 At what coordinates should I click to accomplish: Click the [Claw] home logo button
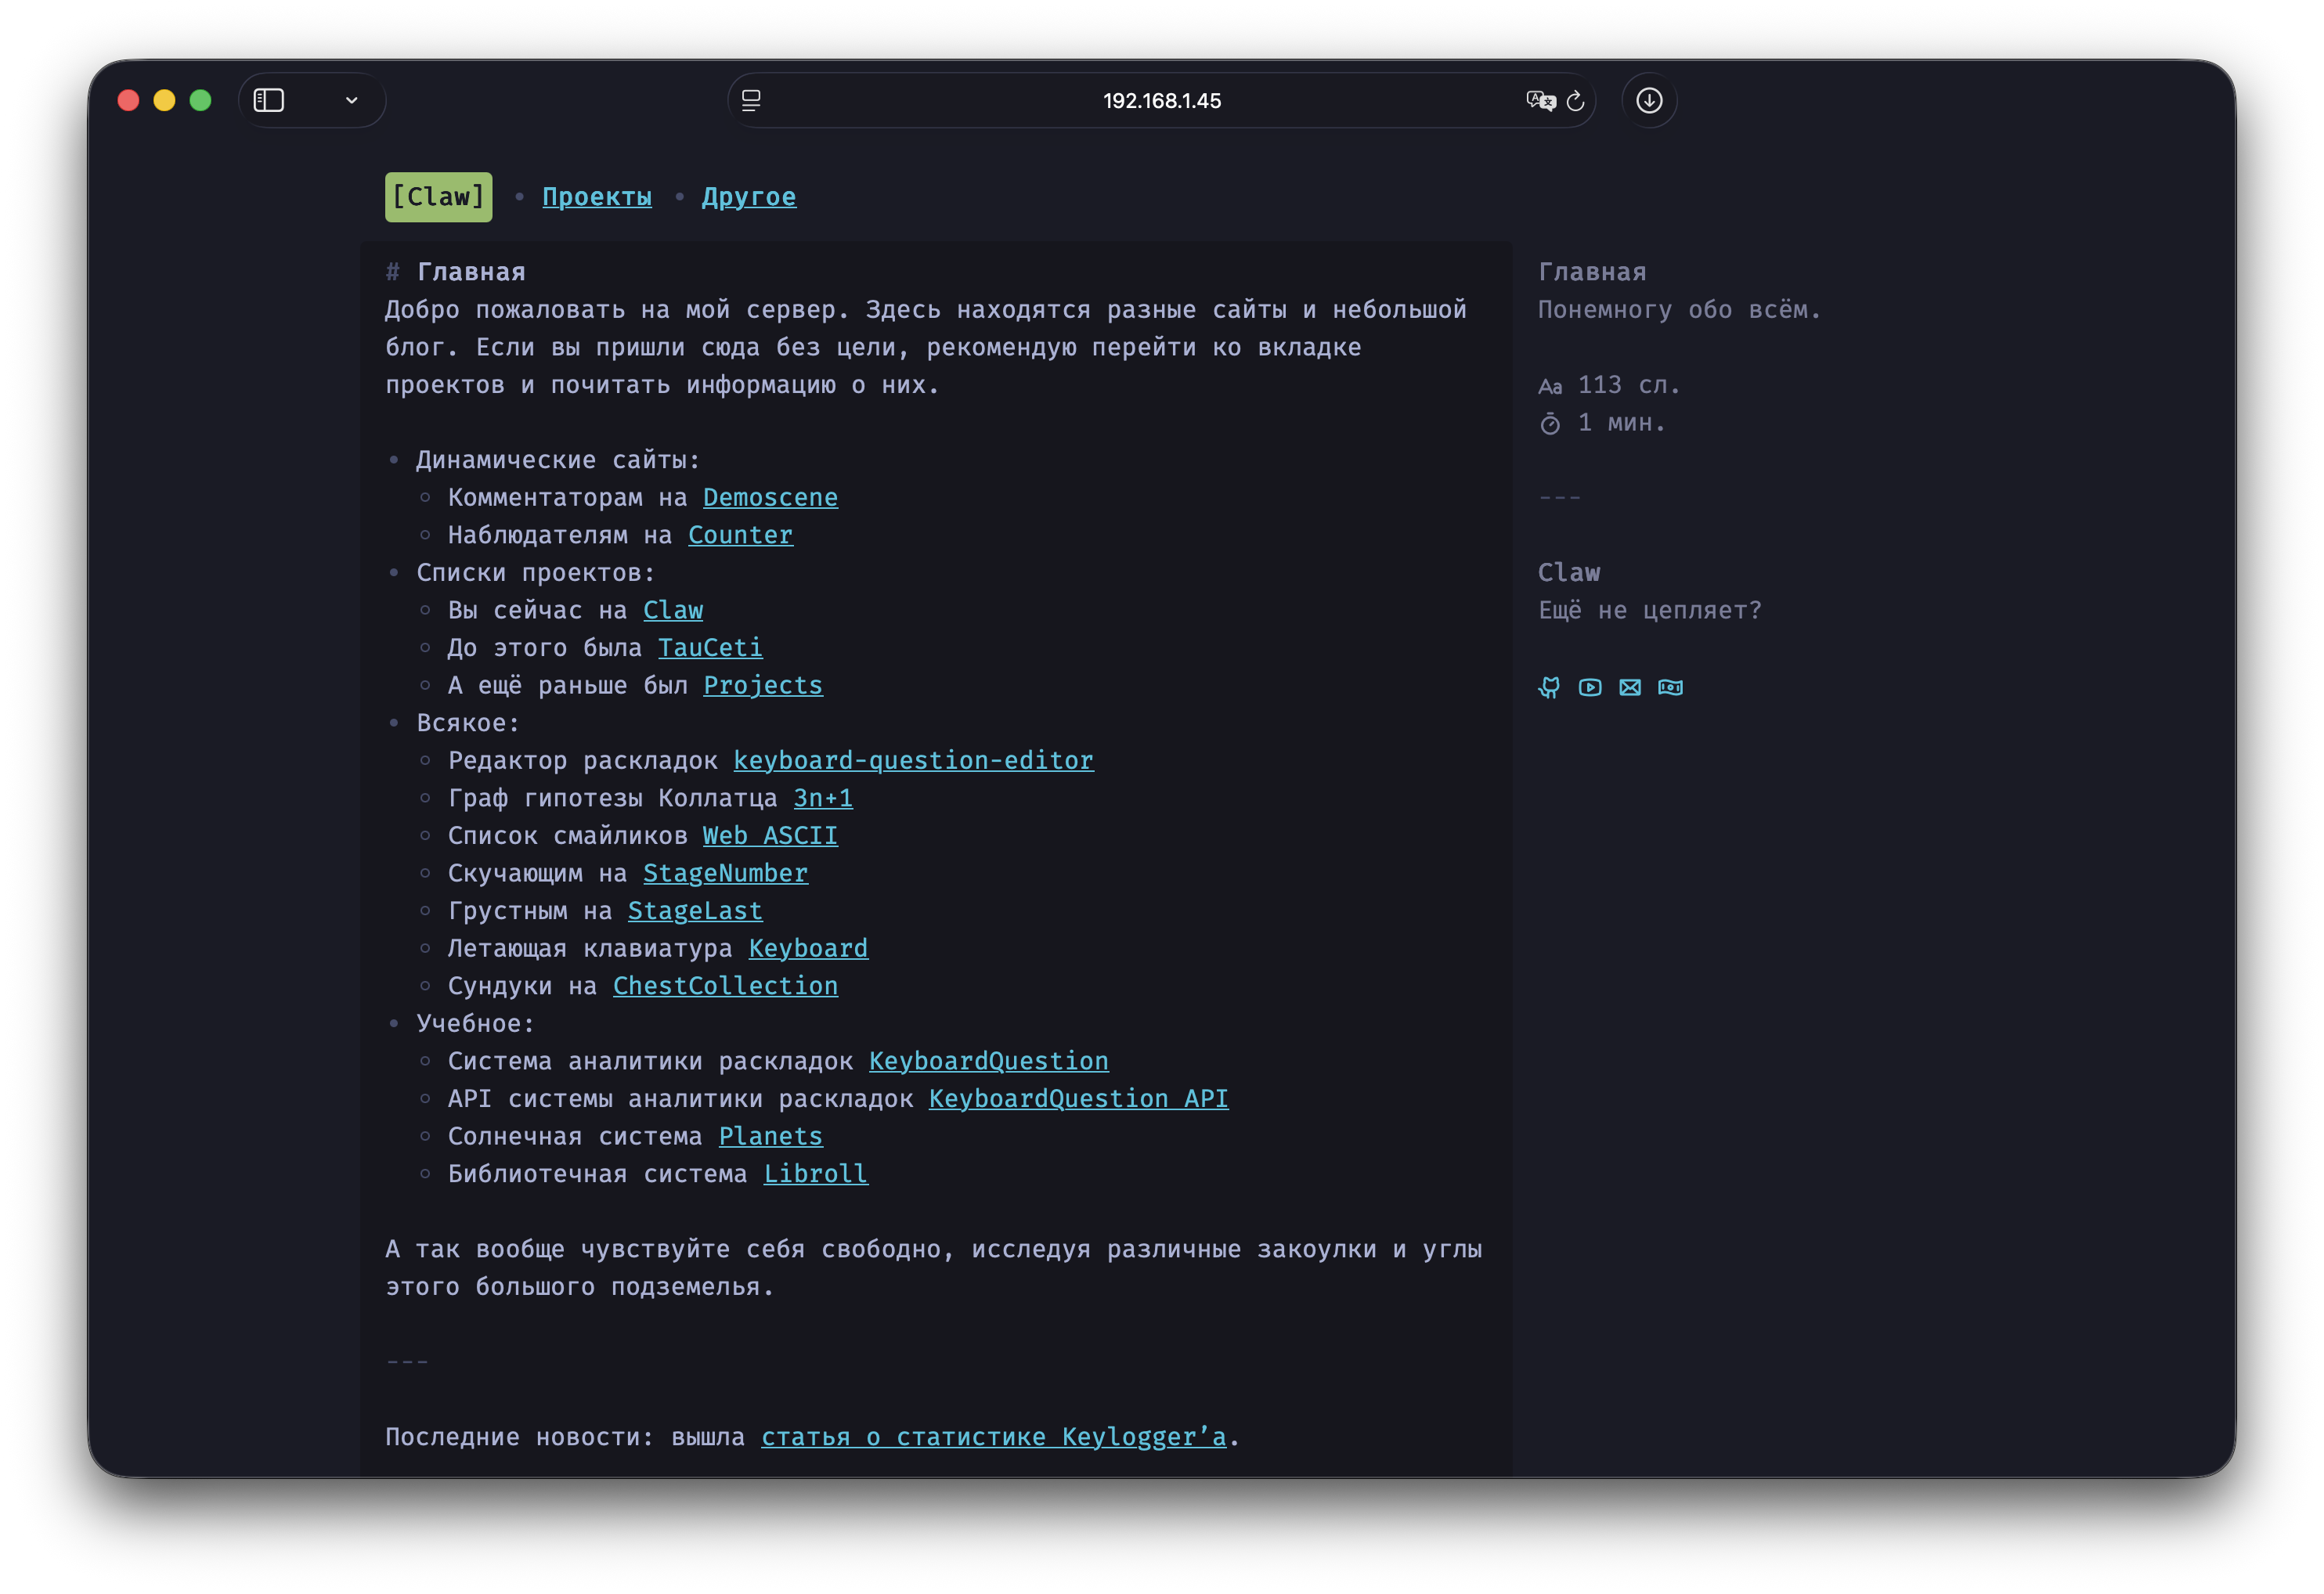pyautogui.click(x=438, y=197)
